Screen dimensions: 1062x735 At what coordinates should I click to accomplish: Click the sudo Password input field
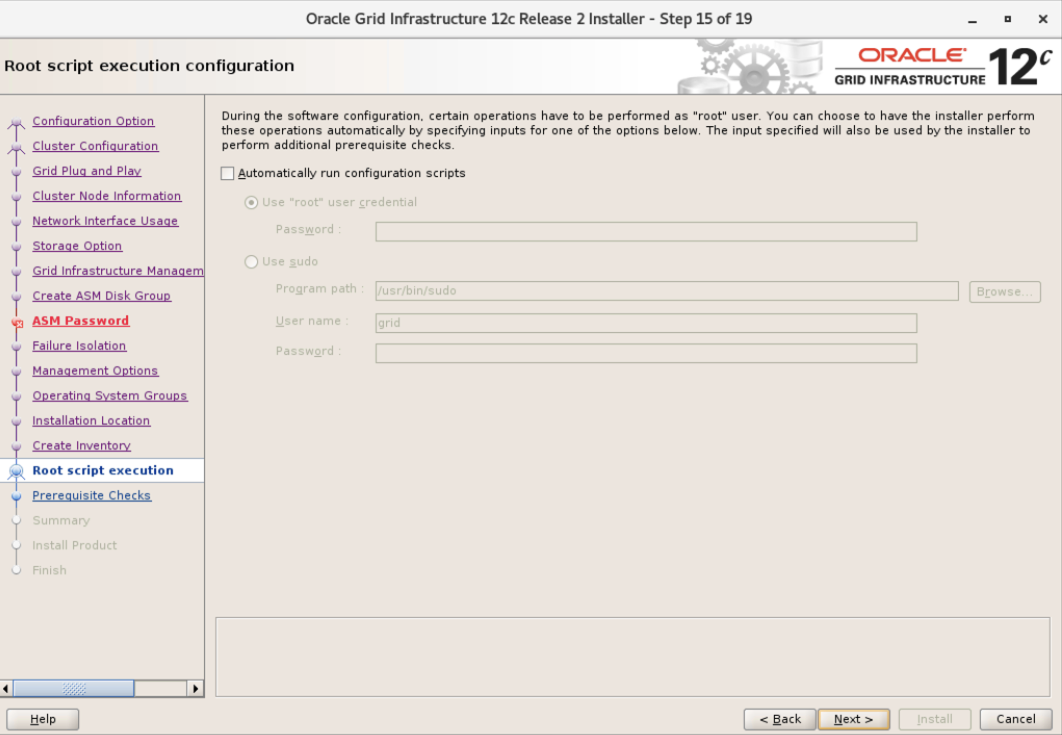pyautogui.click(x=646, y=353)
